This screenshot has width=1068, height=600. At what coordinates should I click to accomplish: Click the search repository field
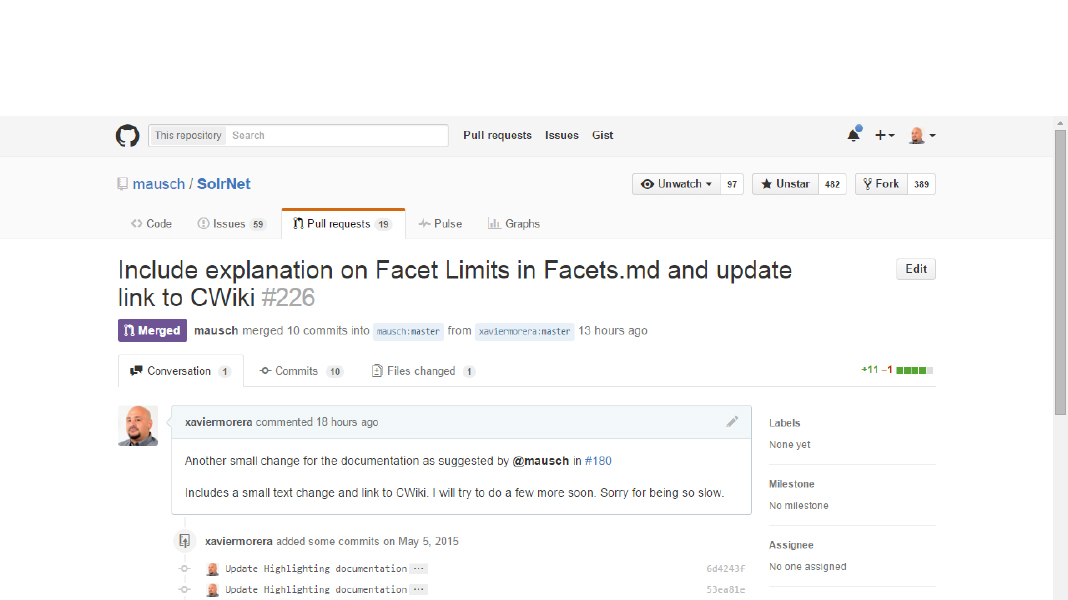coord(337,136)
